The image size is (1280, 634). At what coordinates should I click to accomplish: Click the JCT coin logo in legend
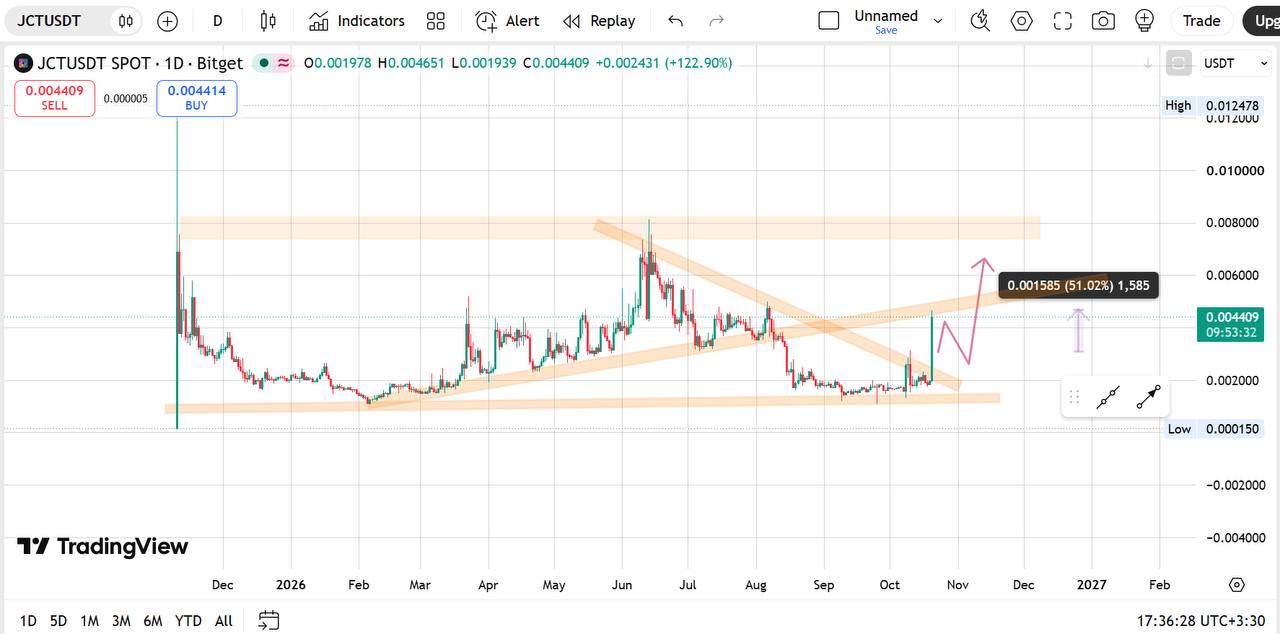(23, 63)
